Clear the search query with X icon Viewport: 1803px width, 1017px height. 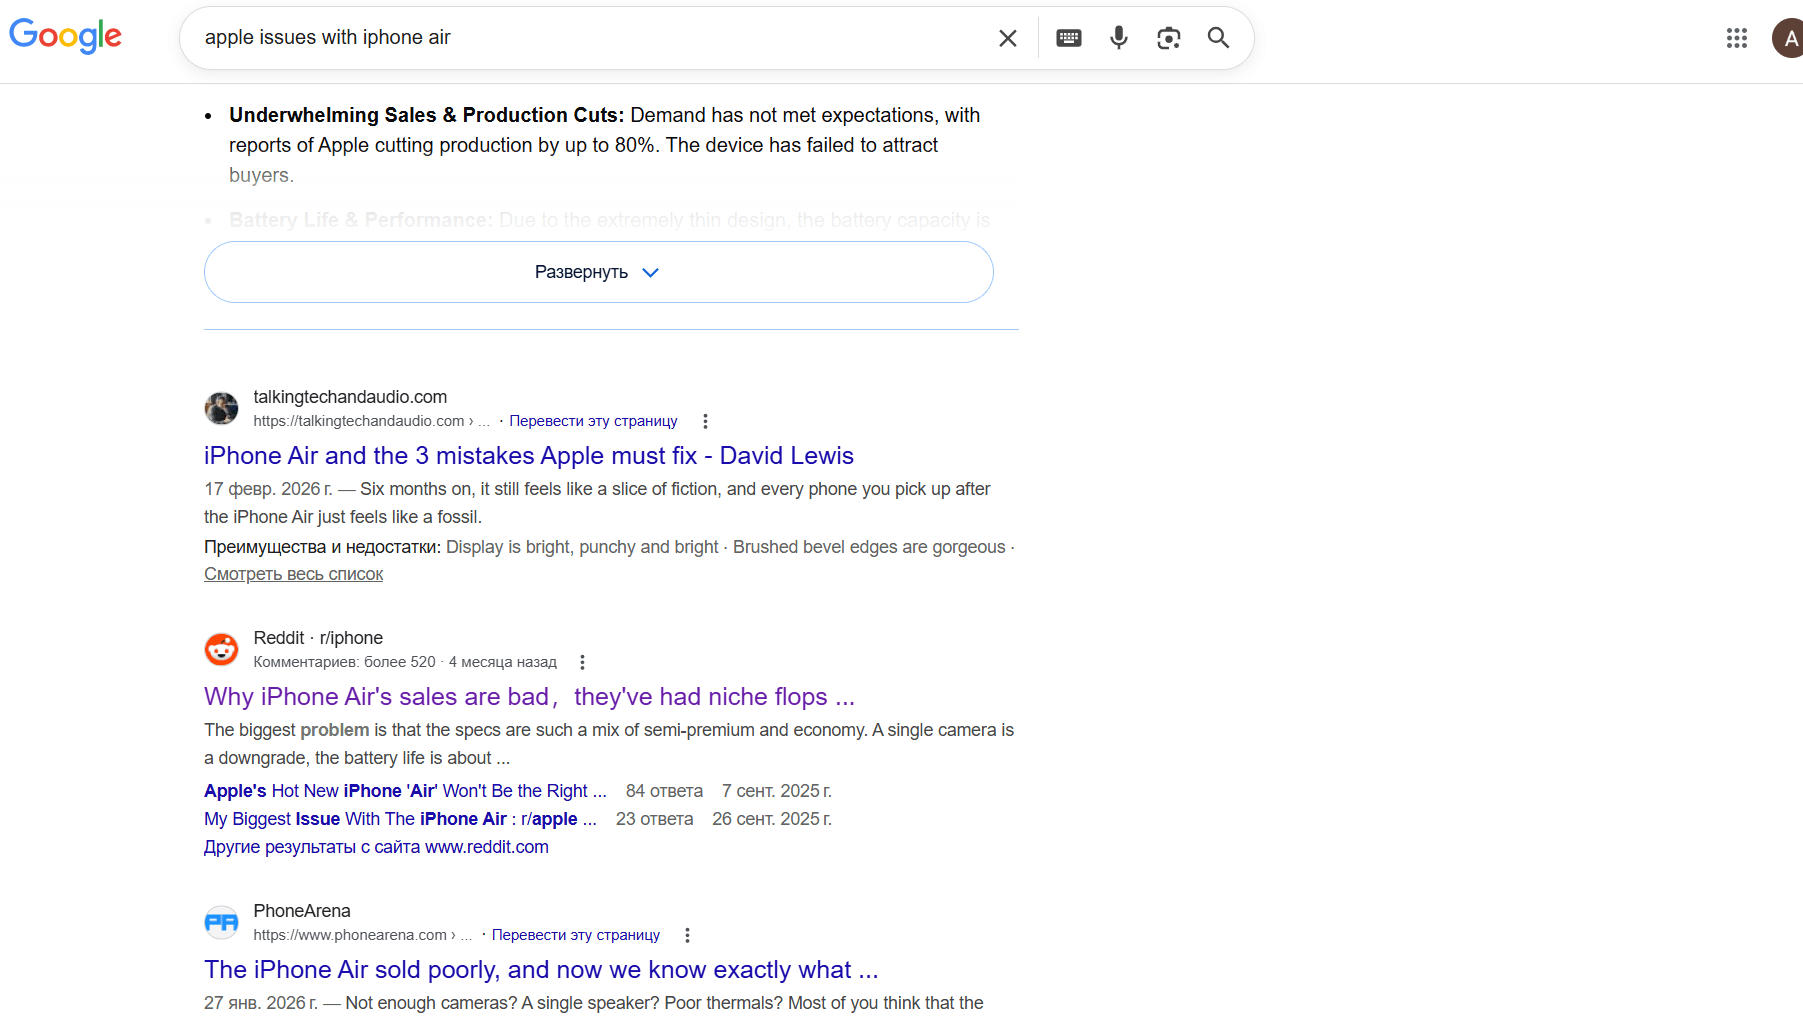click(x=1007, y=38)
